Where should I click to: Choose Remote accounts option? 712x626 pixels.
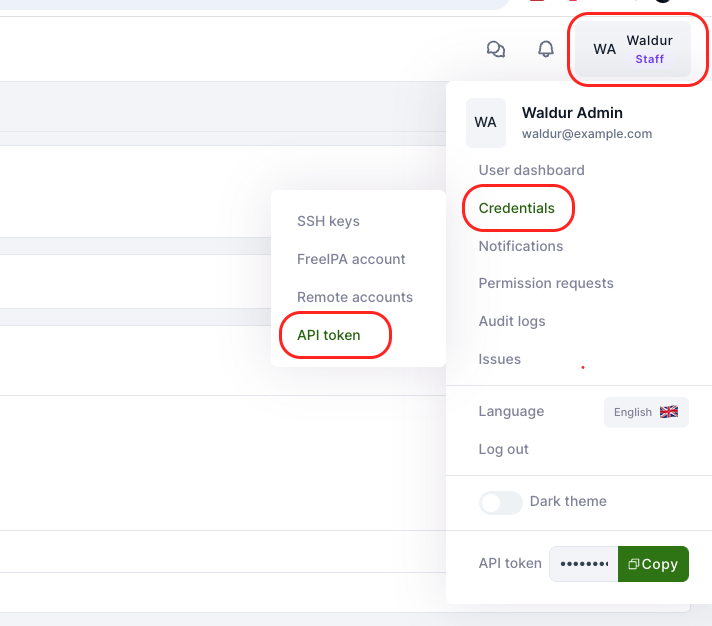pyautogui.click(x=355, y=297)
